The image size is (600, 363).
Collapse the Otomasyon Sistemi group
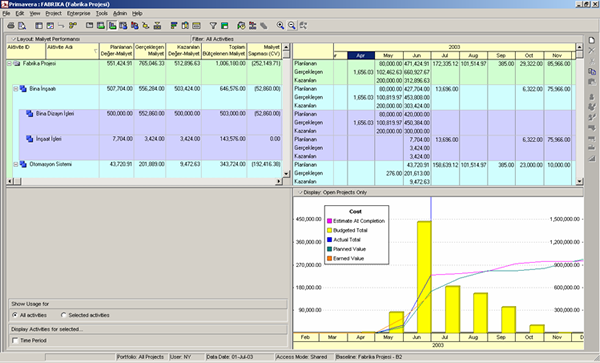click(16, 164)
